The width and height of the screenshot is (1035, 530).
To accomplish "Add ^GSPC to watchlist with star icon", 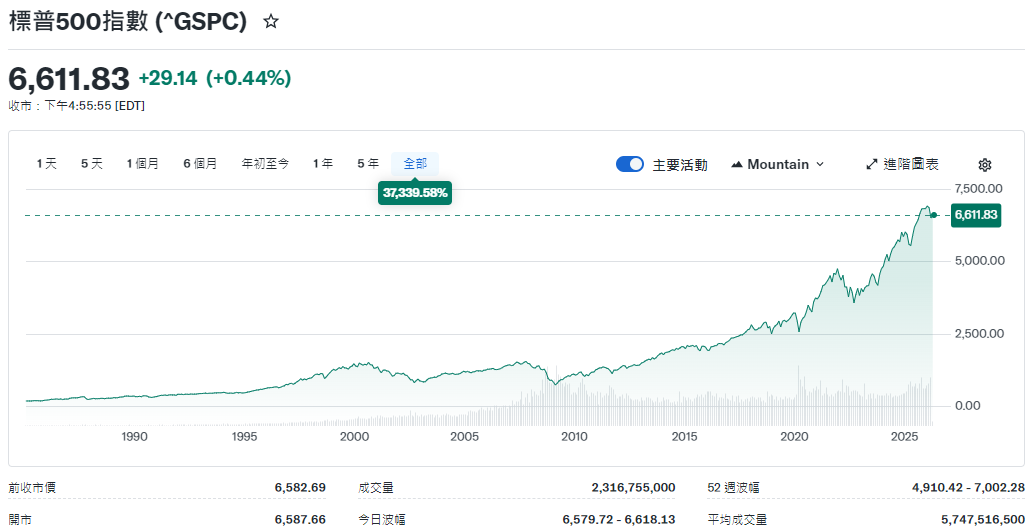I will [271, 22].
